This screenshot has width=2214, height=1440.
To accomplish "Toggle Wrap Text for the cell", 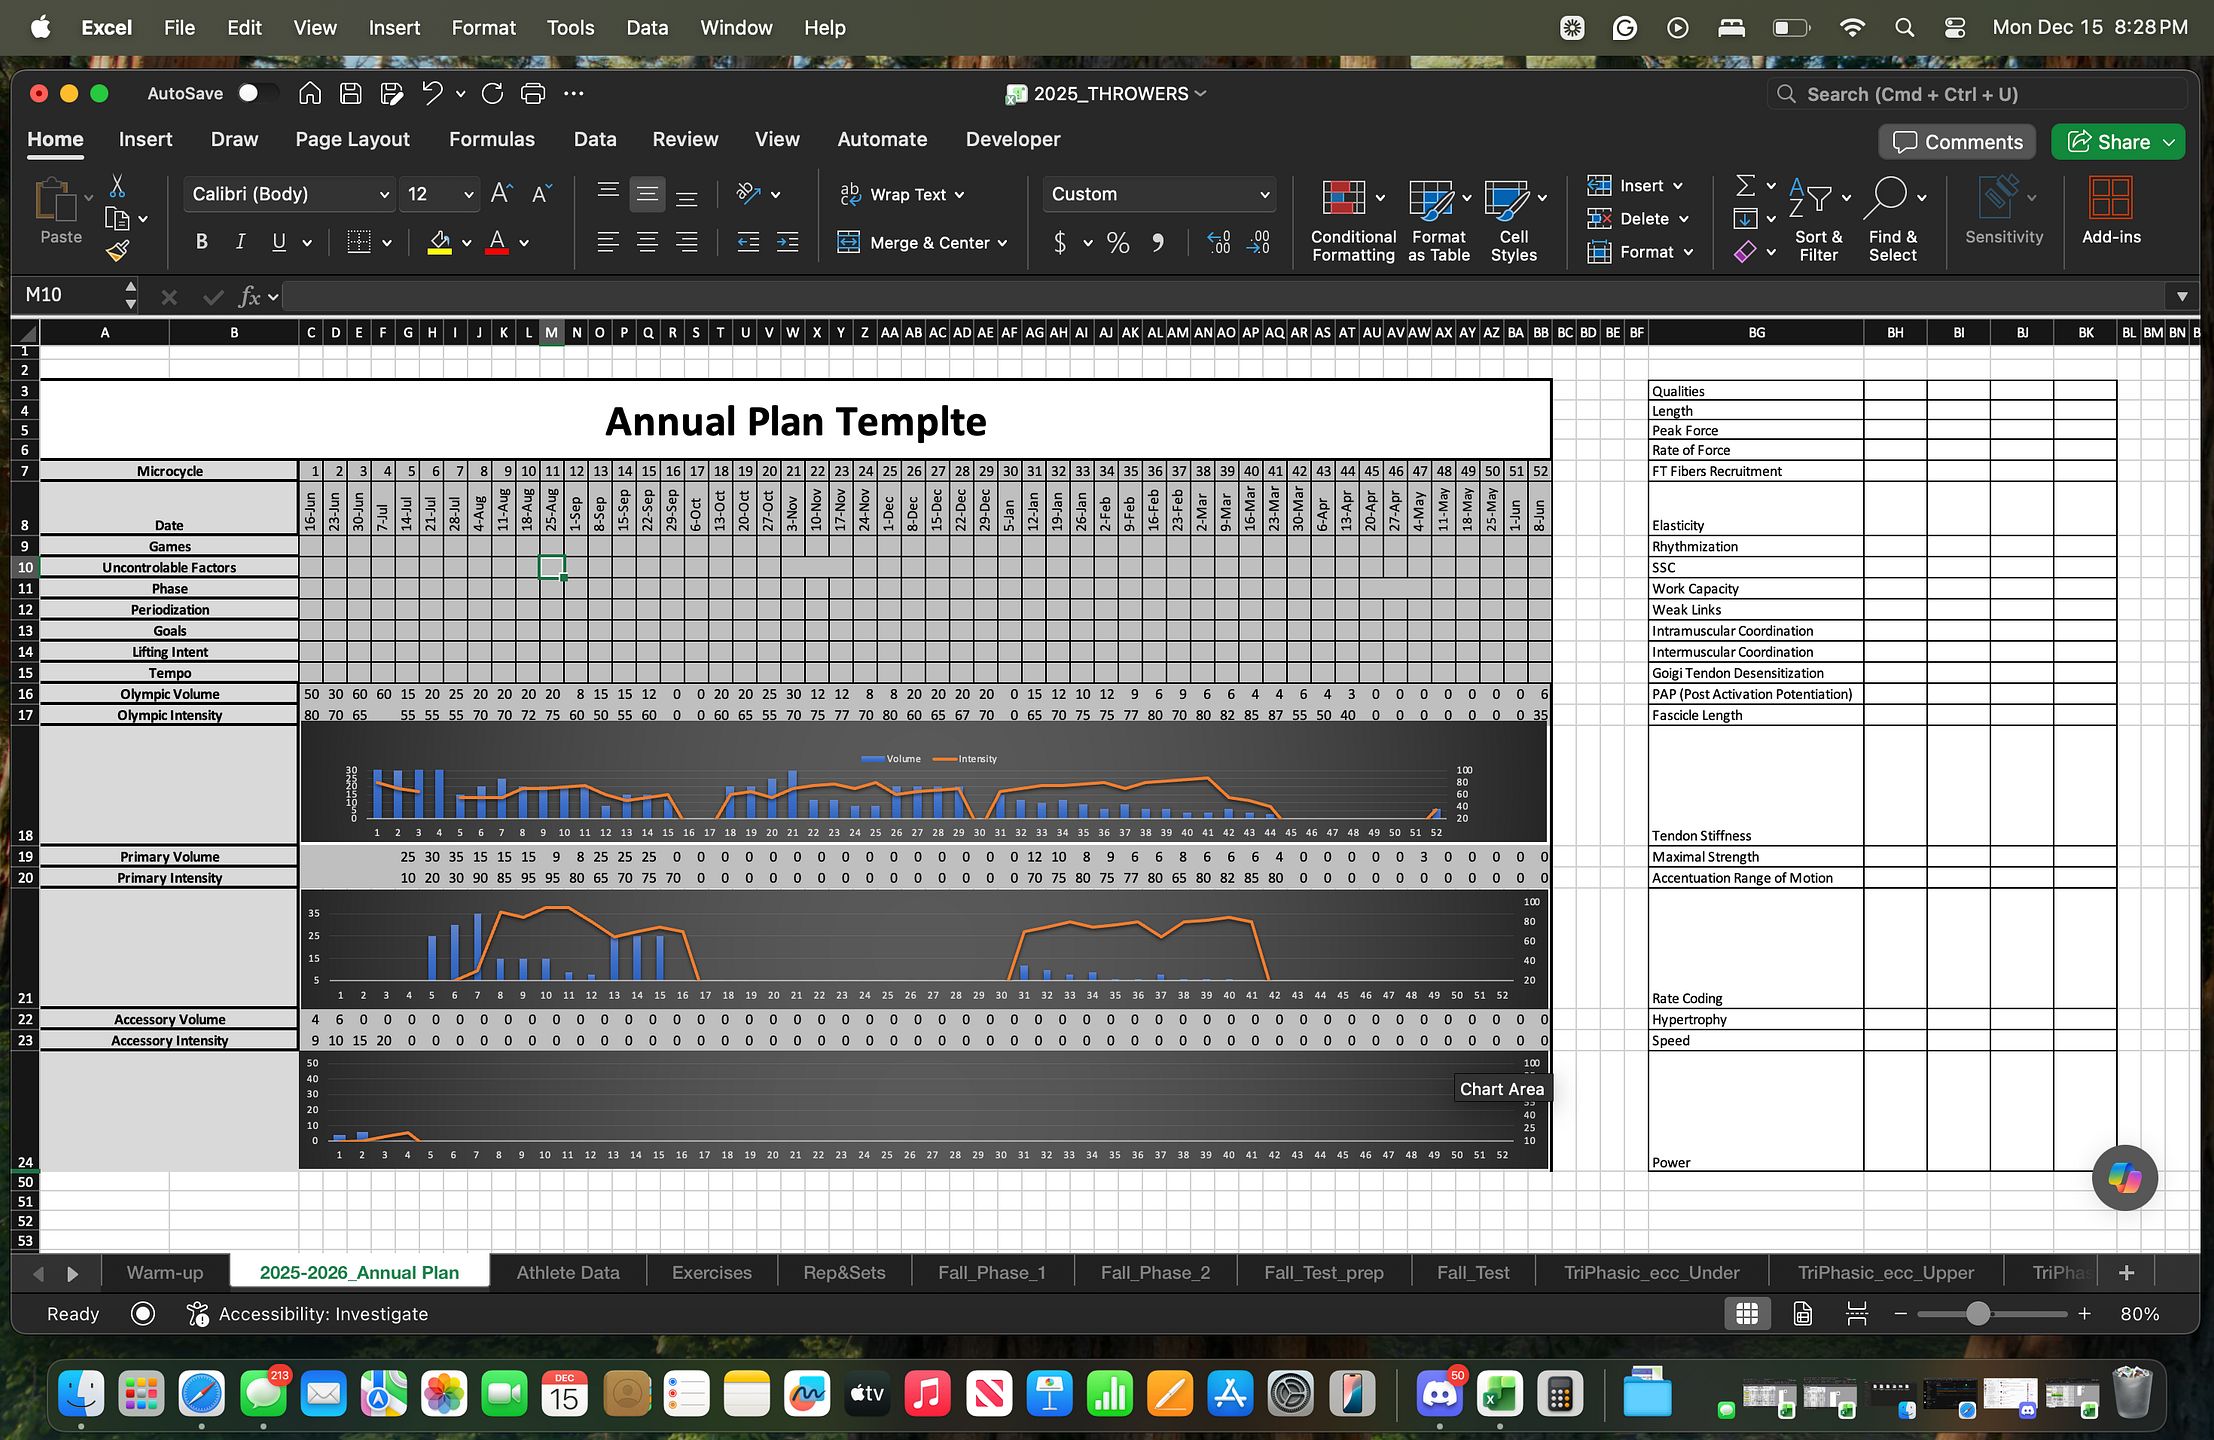I will 903,194.
